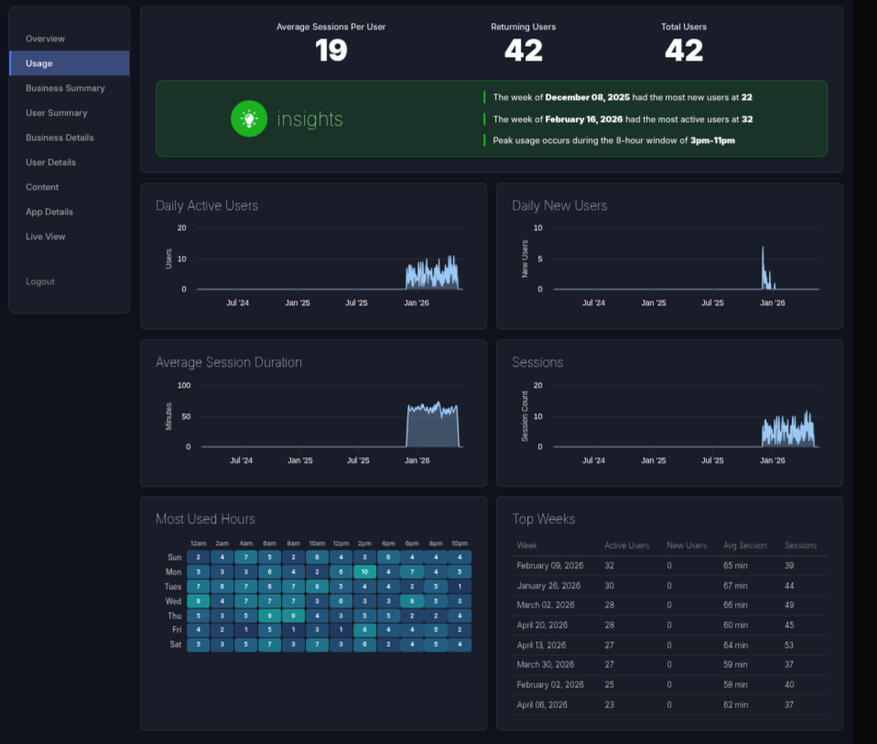The image size is (877, 744).
Task: Open the User Details page
Action: tap(50, 162)
